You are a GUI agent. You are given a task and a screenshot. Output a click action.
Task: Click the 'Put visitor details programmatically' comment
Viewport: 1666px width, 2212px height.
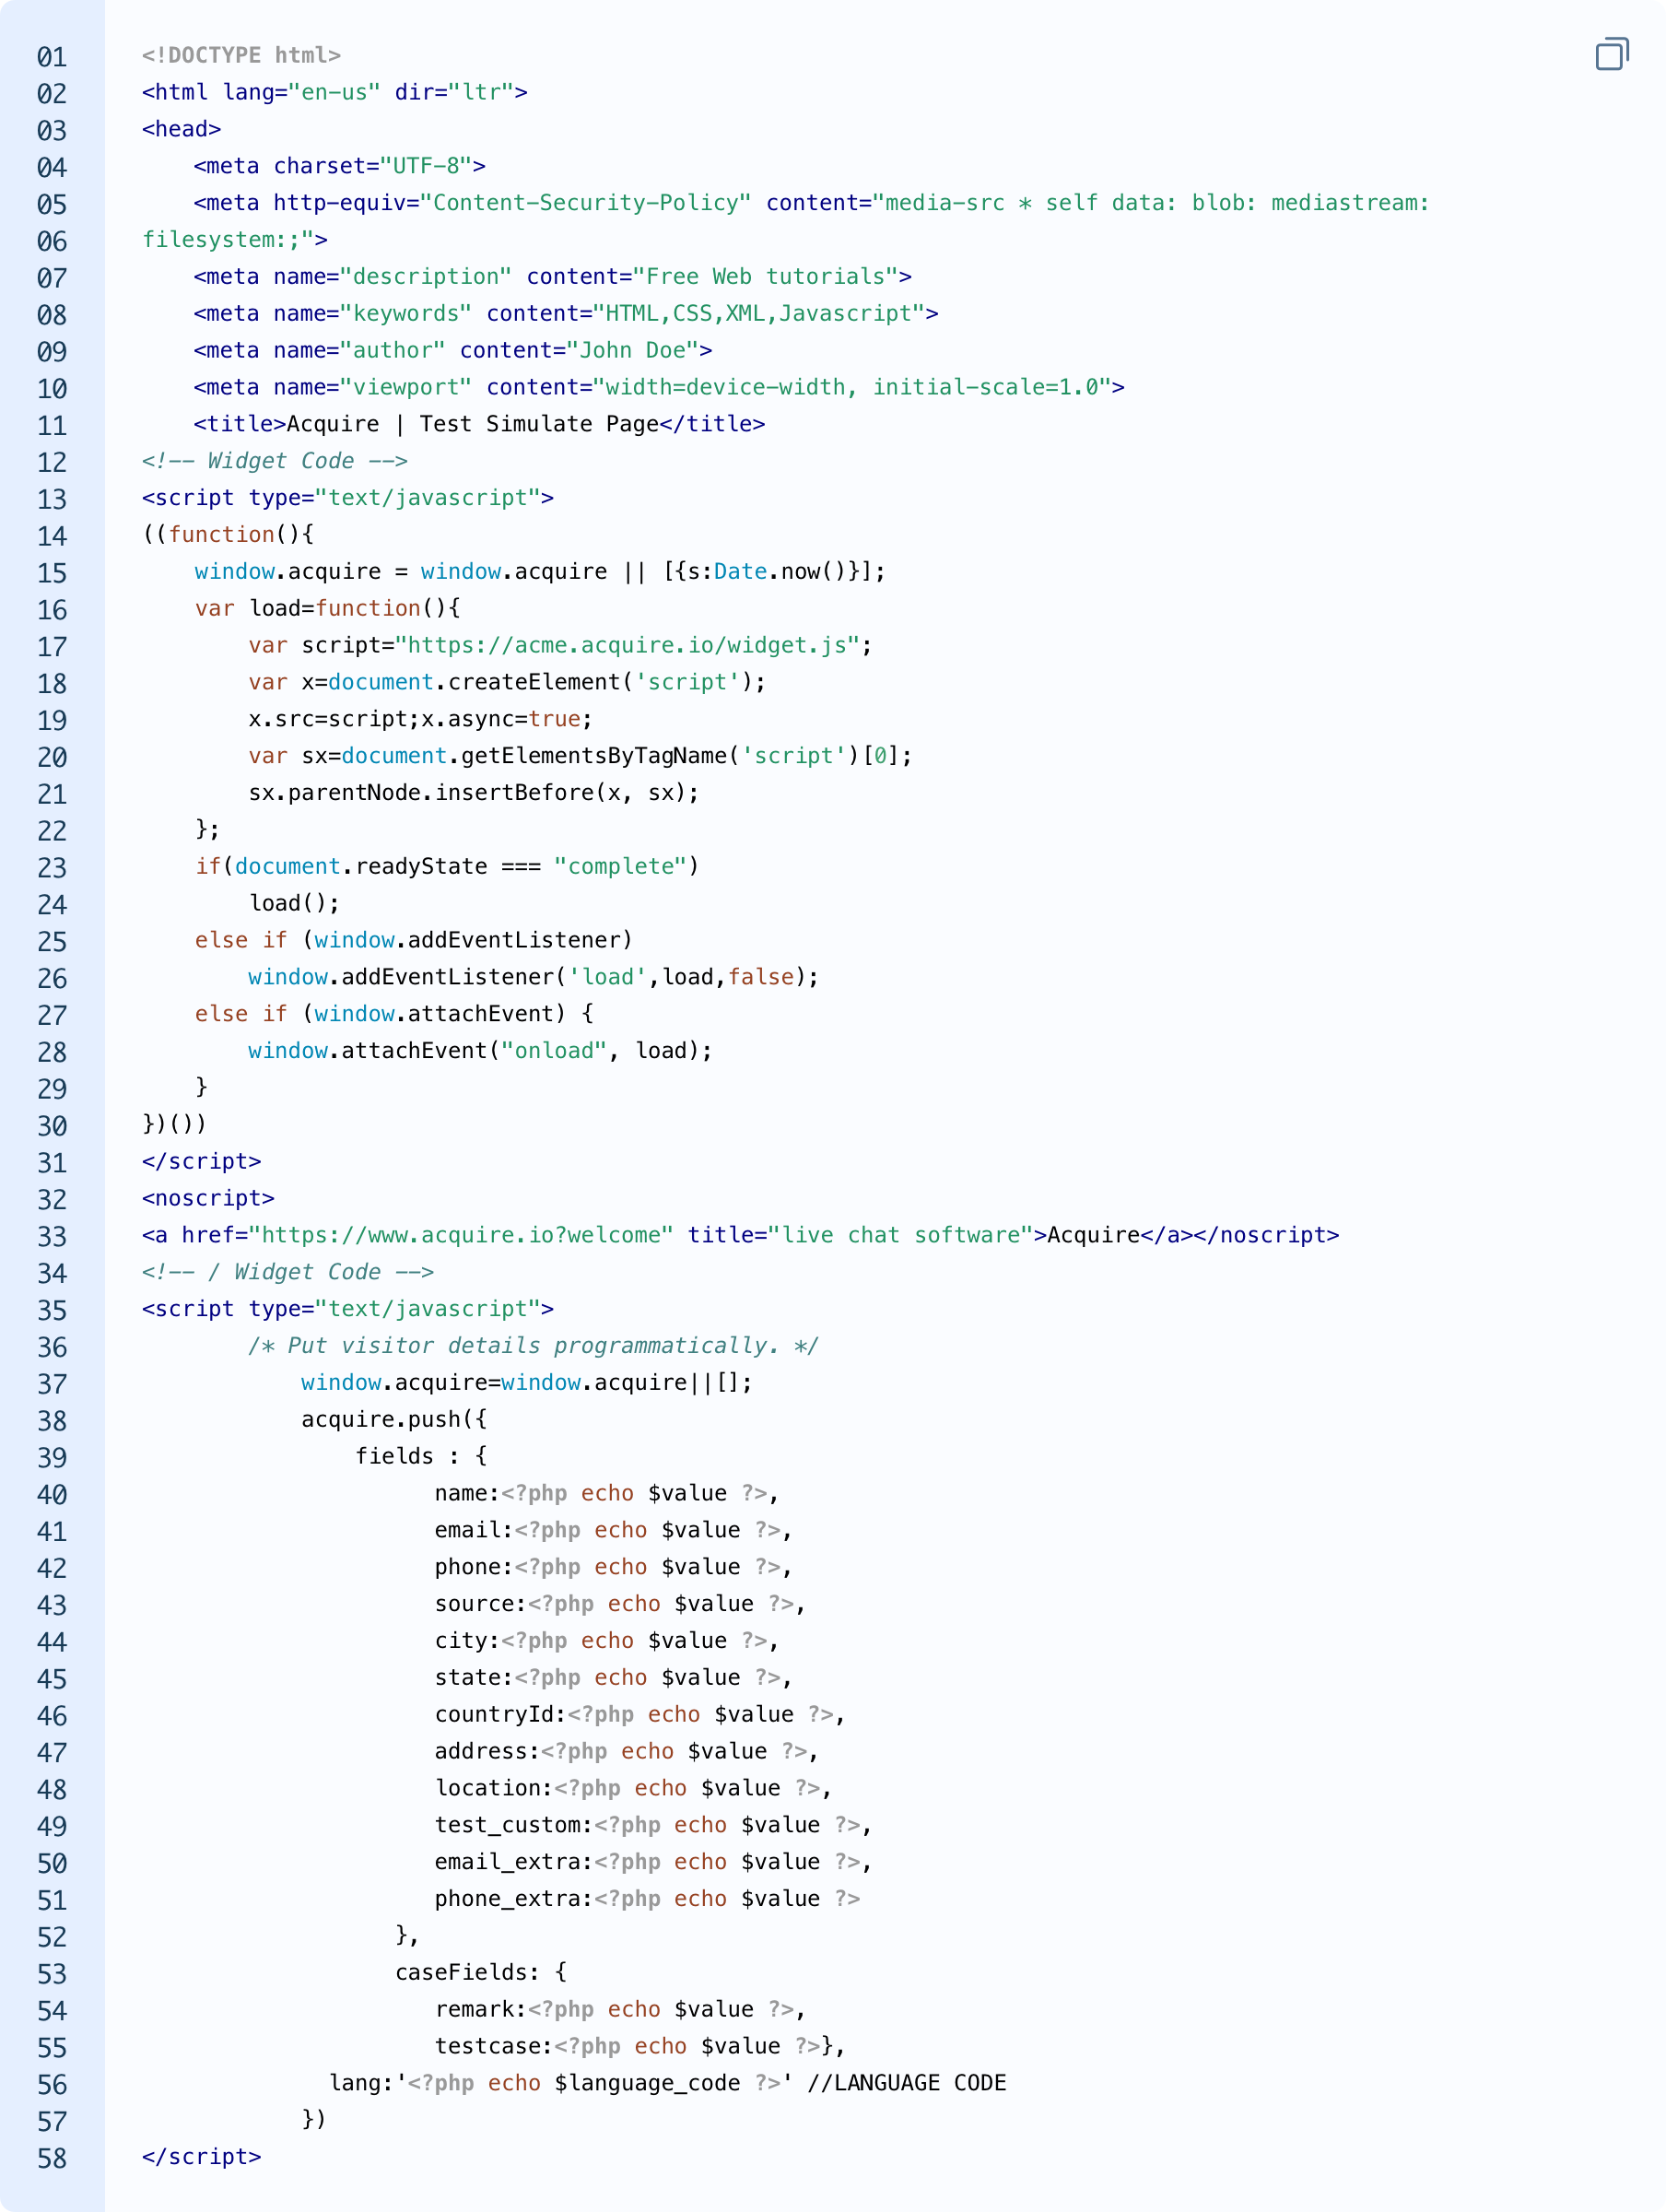pos(534,1346)
